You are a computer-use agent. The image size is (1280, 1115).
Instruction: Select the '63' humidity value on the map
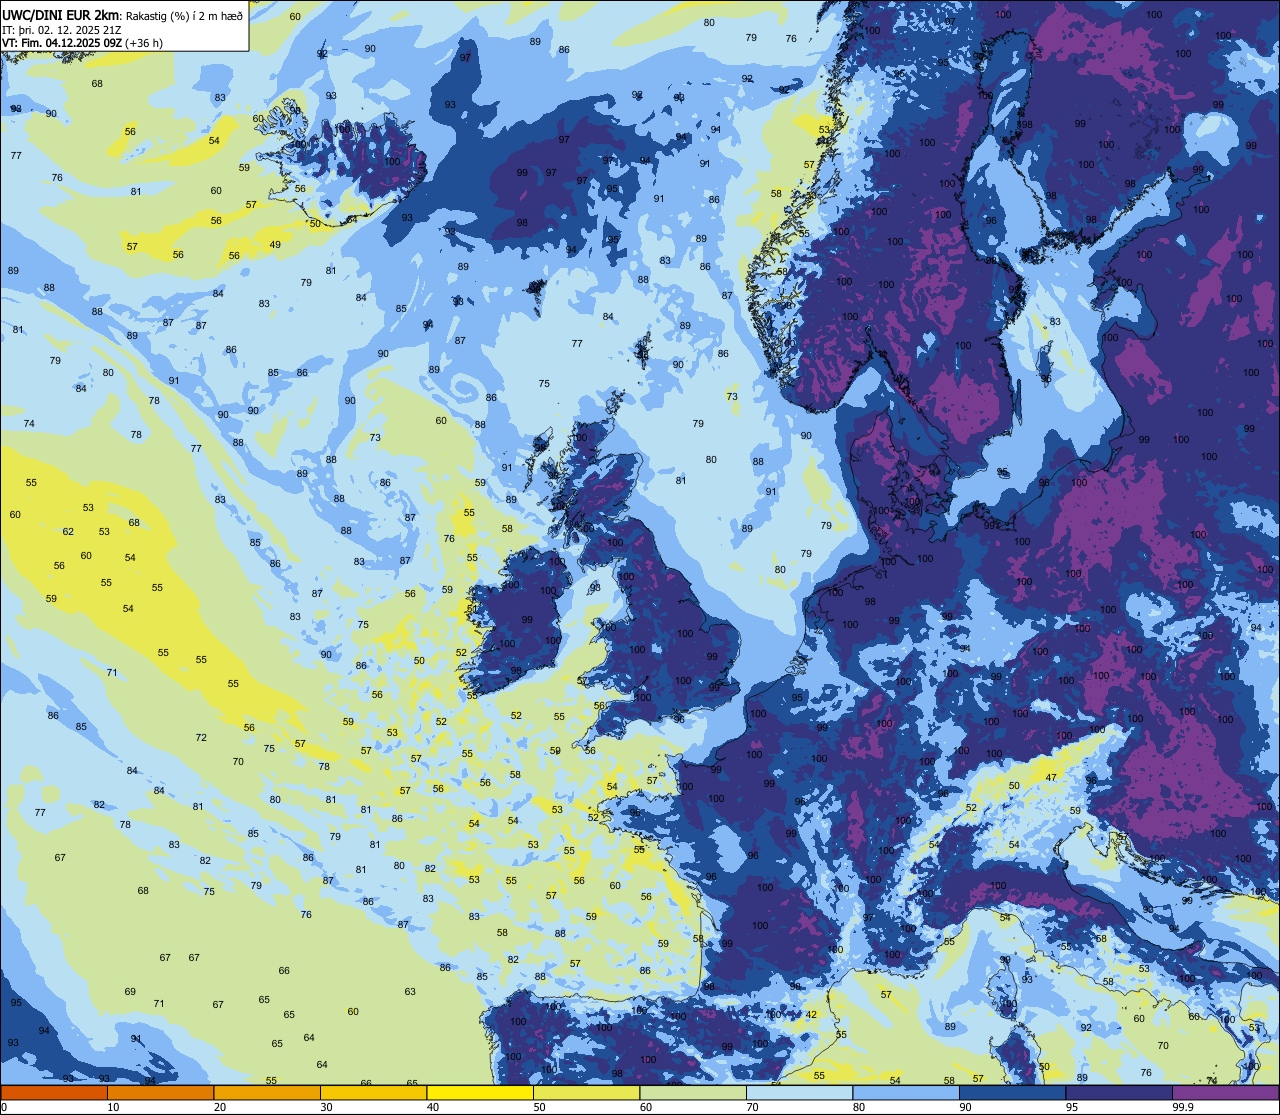pos(410,991)
